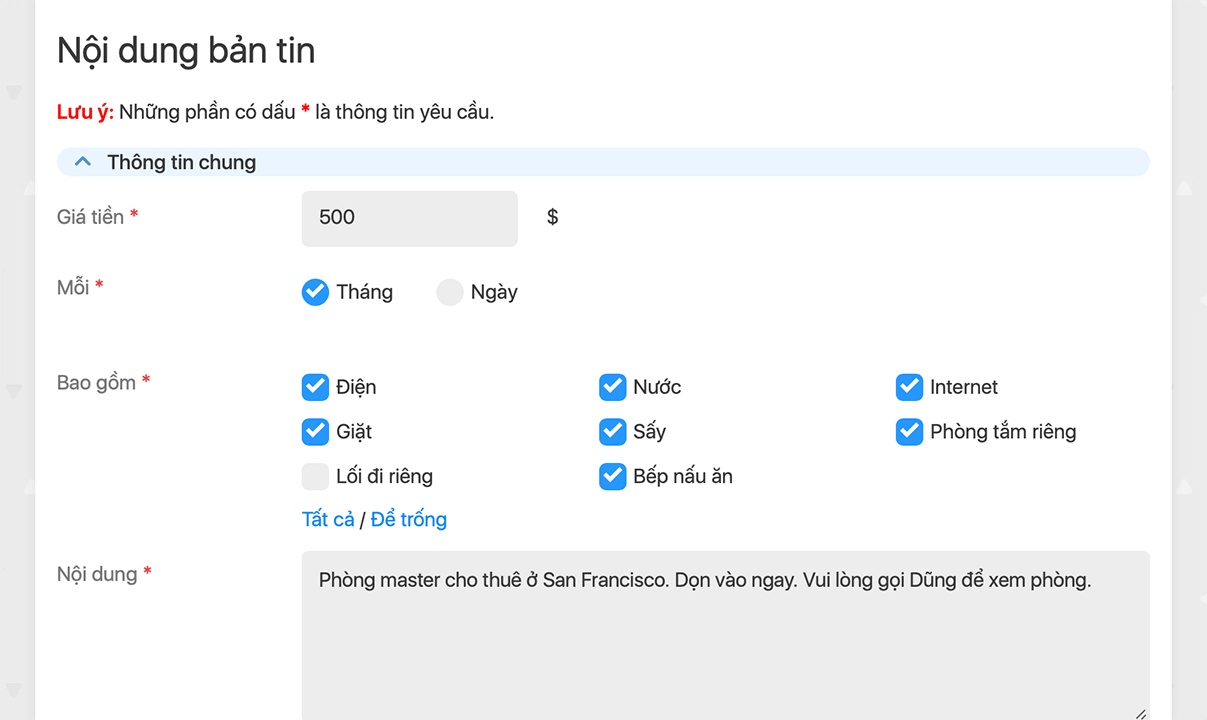Toggle the Internet checkbox
Viewport: 1207px width, 720px height.
[909, 387]
